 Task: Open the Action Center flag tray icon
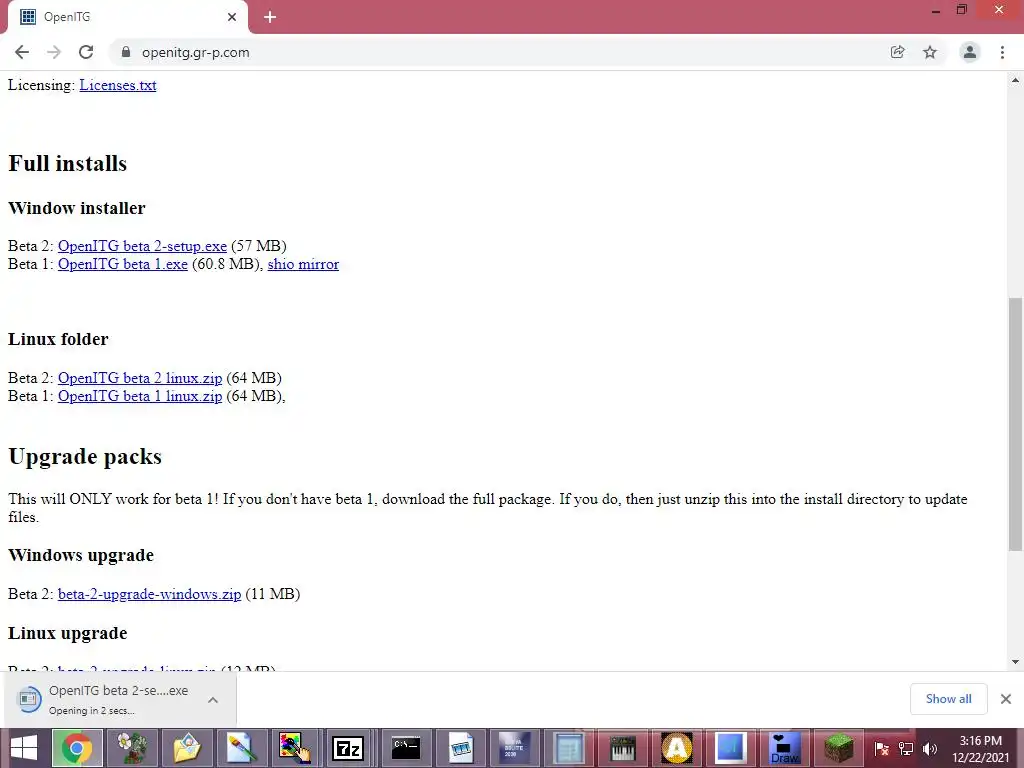click(881, 748)
